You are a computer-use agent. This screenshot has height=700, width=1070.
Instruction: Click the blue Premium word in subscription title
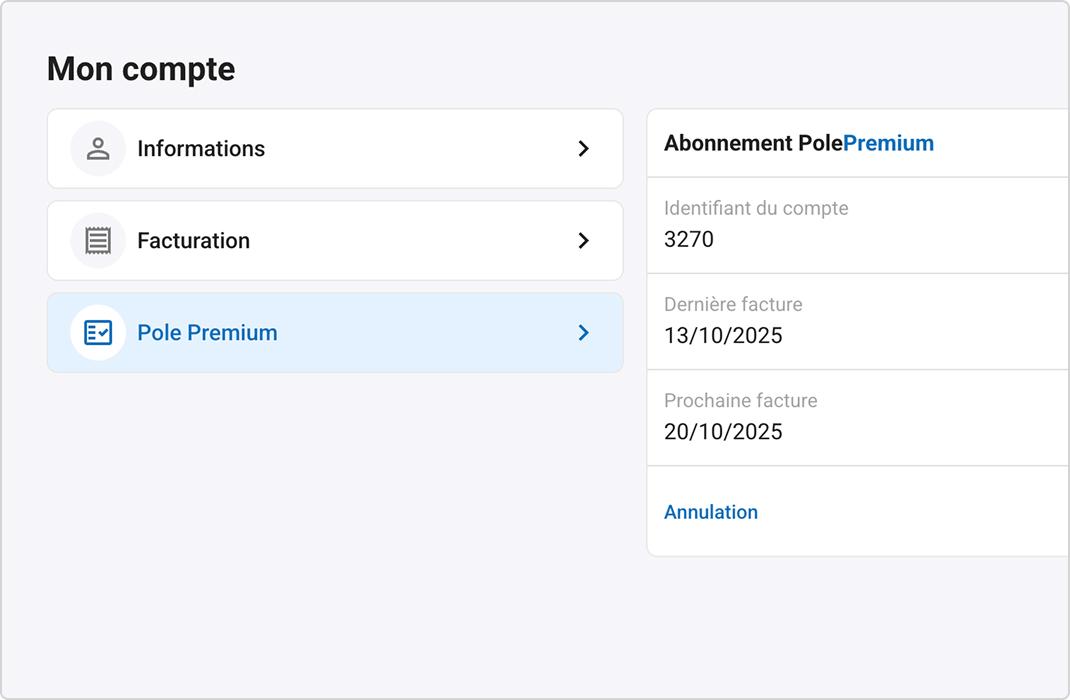(888, 143)
